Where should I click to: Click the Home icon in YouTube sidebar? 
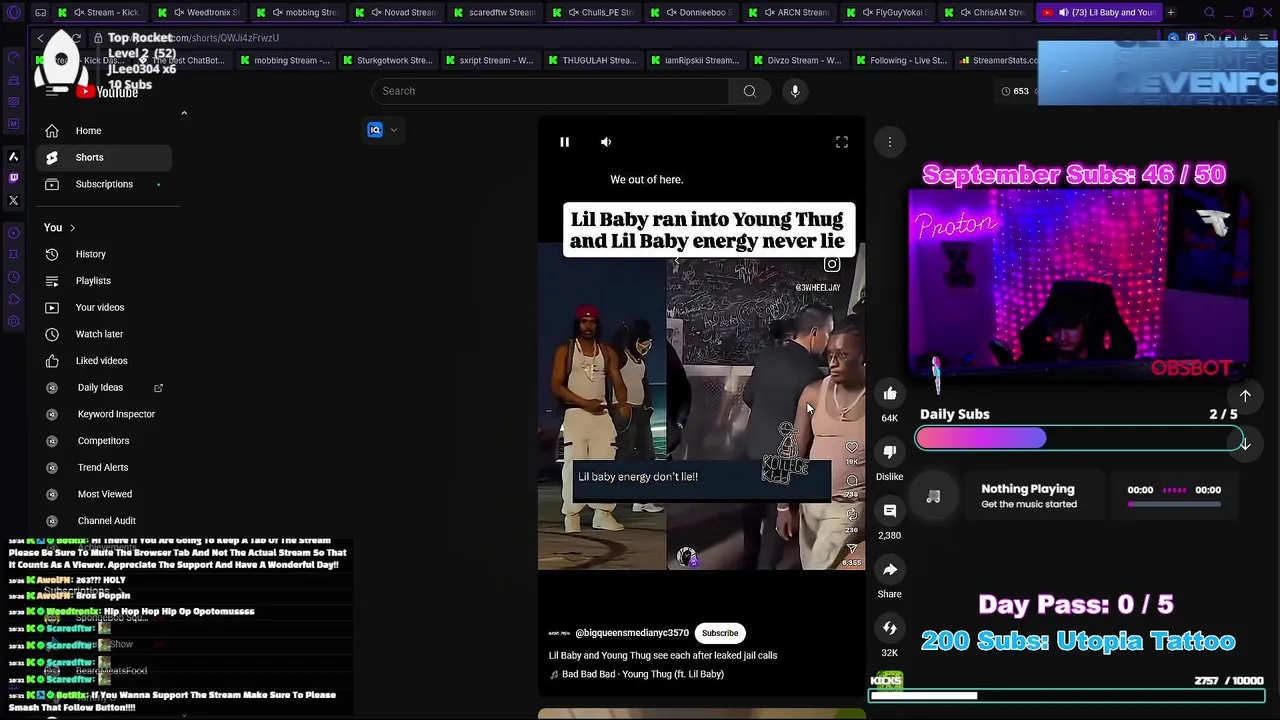point(52,131)
